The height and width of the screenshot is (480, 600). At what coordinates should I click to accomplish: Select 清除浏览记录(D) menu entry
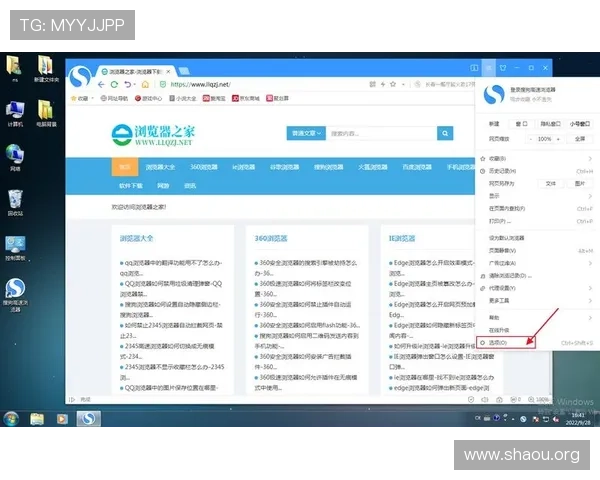510,276
